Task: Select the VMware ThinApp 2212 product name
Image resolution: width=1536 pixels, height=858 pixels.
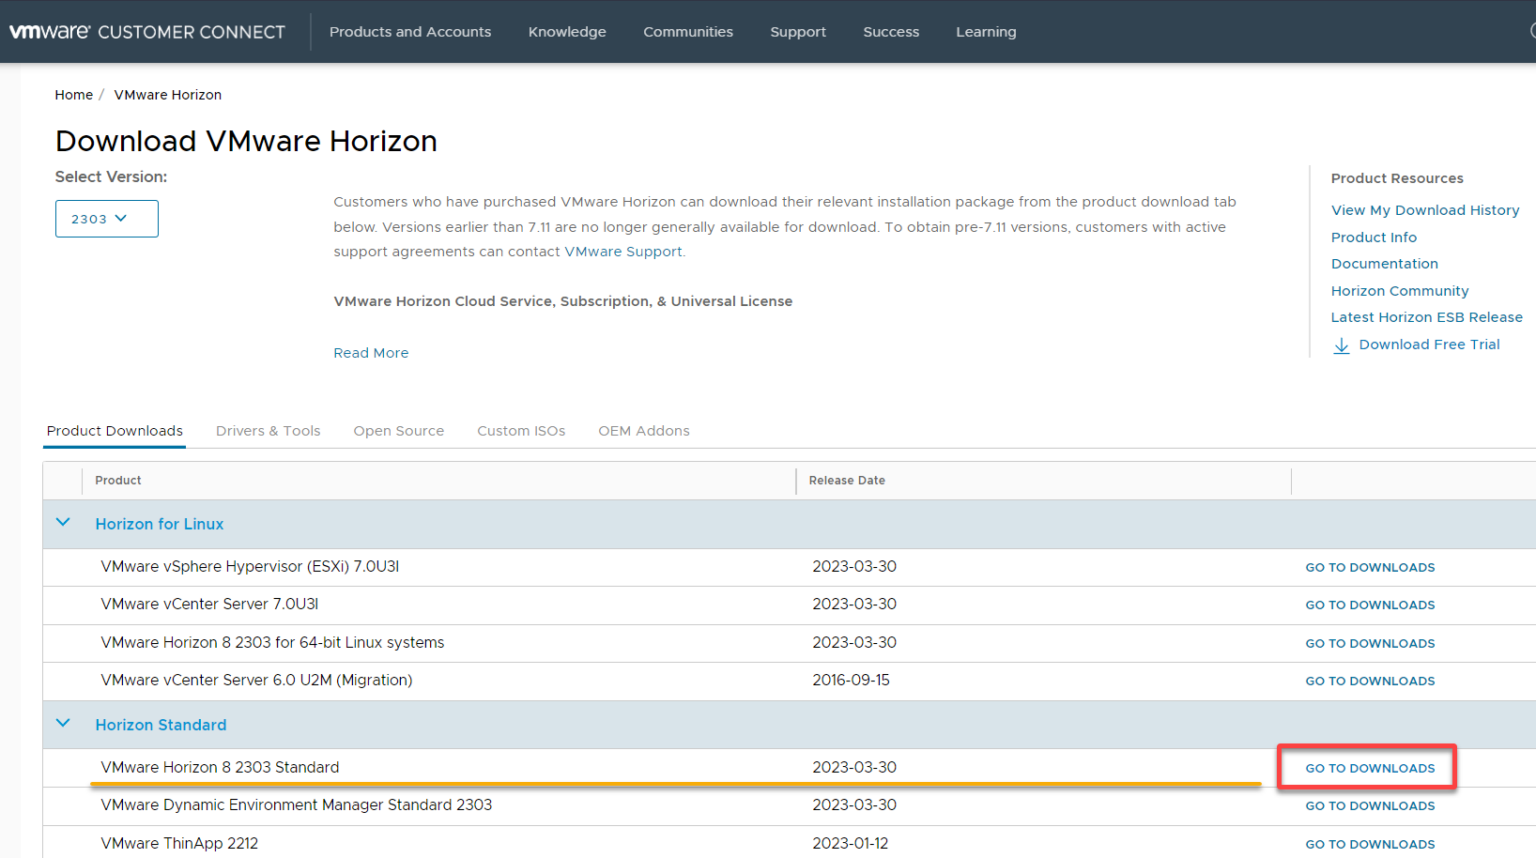Action: coord(180,843)
